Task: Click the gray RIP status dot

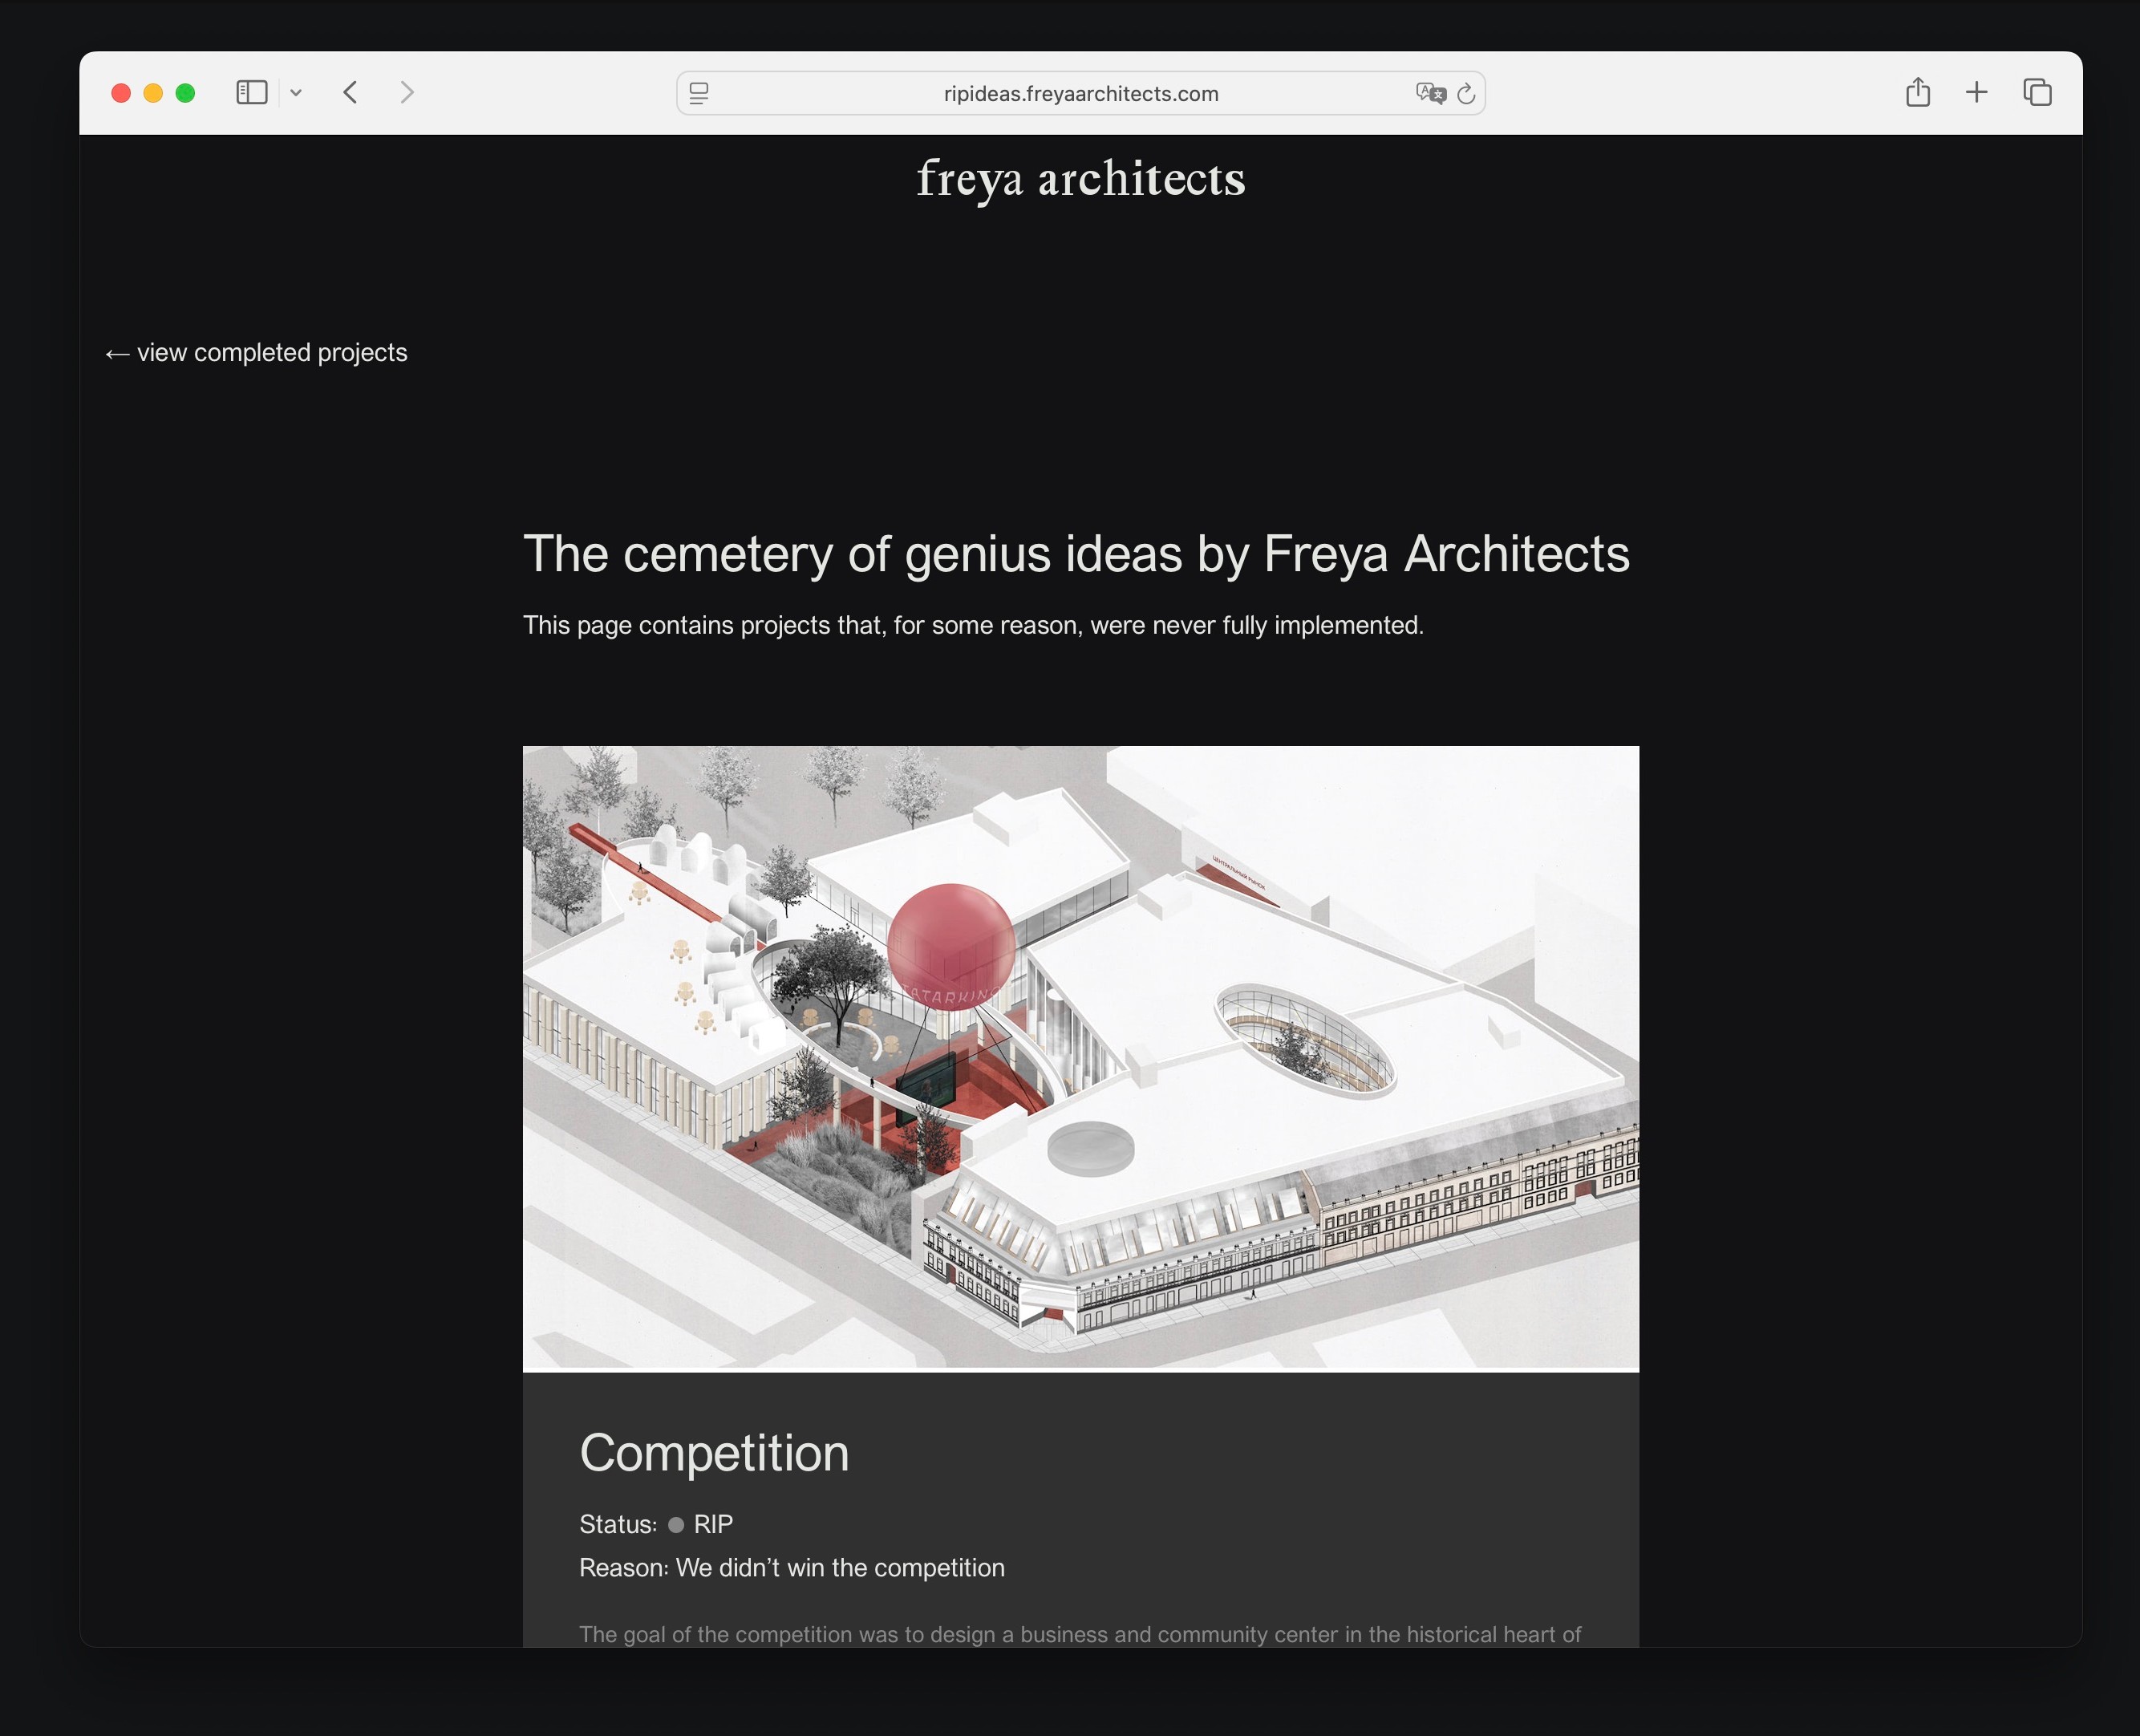Action: pyautogui.click(x=676, y=1525)
